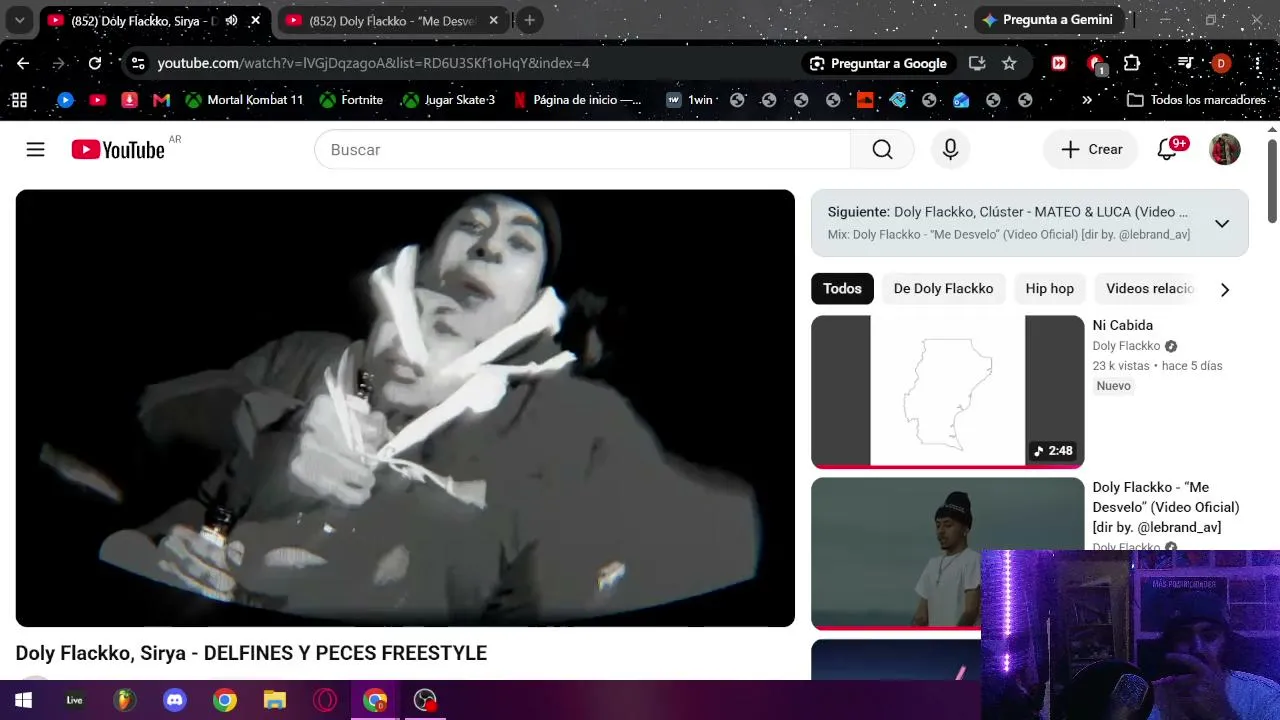1280x720 pixels.
Task: Open the Chrome extensions puzzle icon
Action: click(x=1132, y=63)
